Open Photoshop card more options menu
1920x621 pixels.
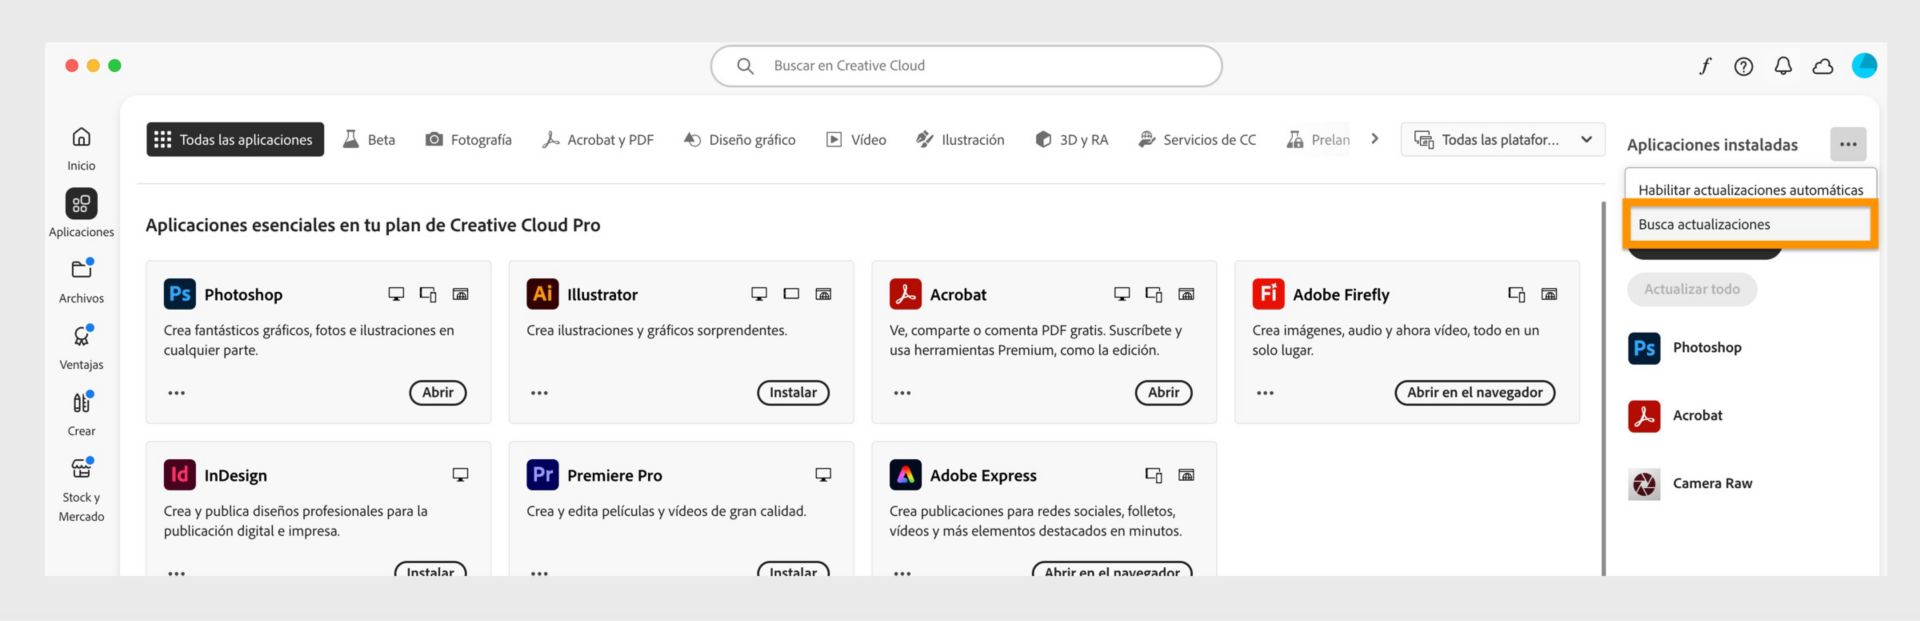(177, 393)
